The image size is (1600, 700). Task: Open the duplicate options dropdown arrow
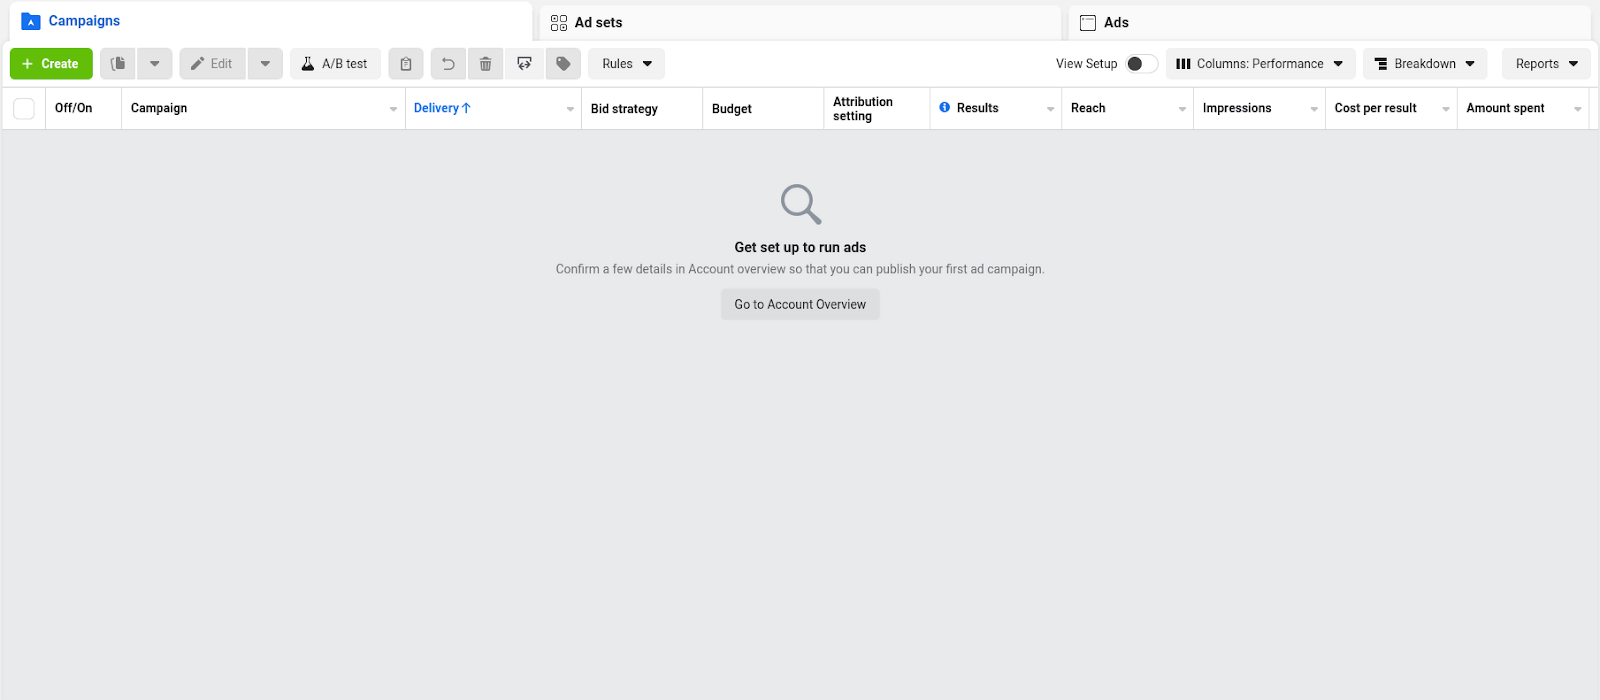pyautogui.click(x=155, y=64)
